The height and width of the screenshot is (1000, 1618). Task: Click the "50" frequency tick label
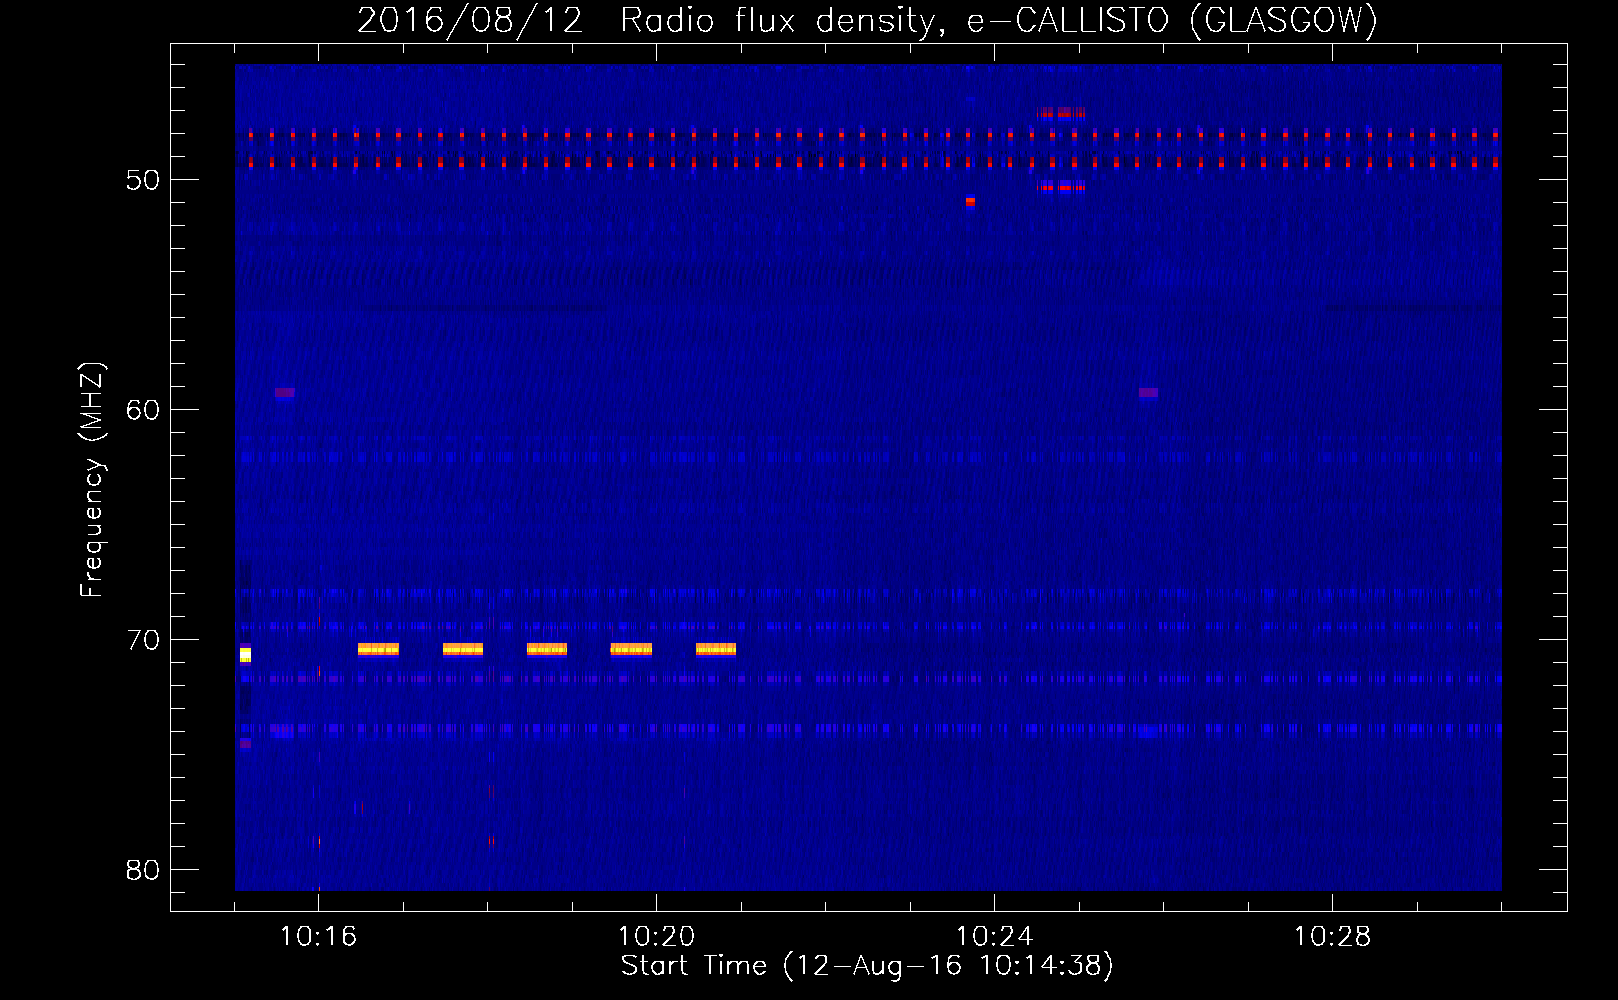[x=143, y=180]
